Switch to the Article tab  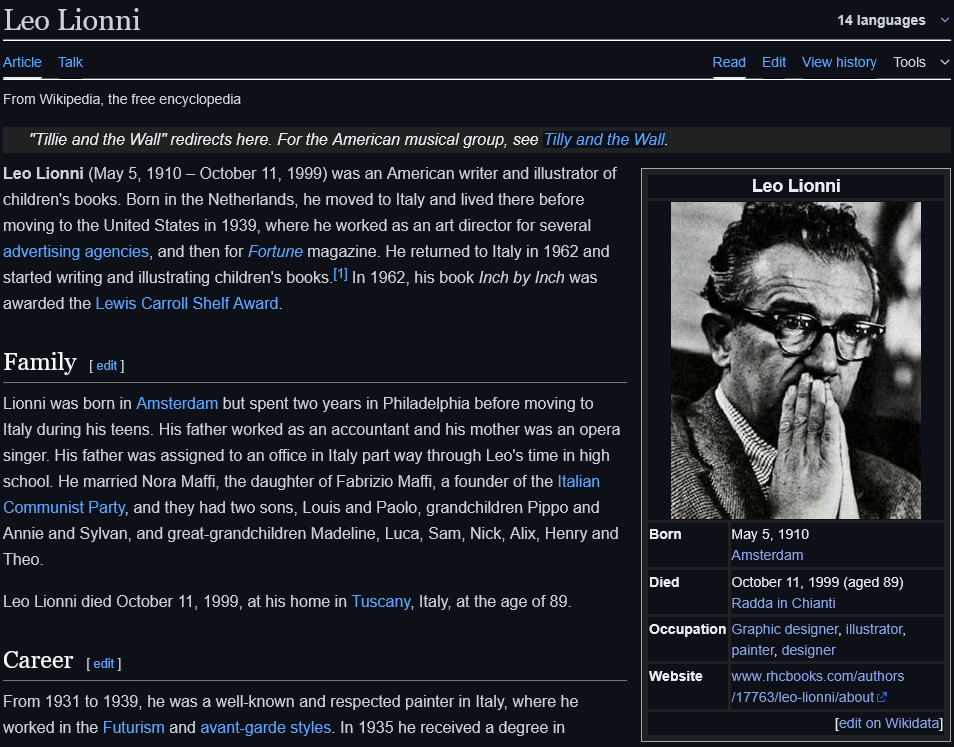click(23, 62)
